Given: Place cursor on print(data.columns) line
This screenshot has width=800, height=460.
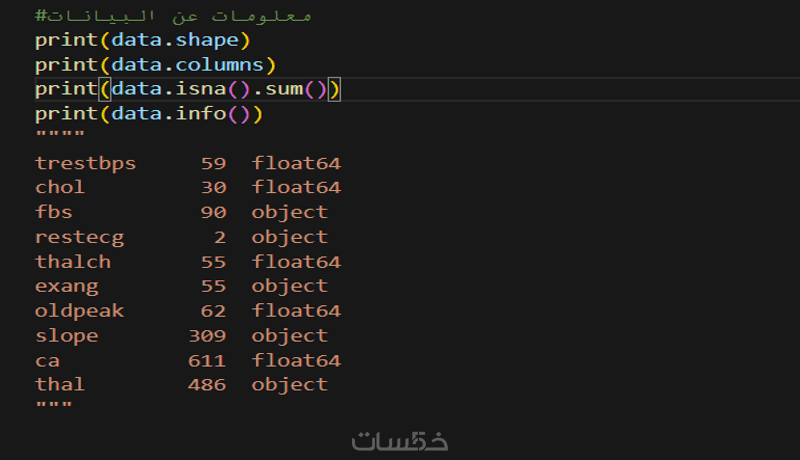Looking at the screenshot, I should pos(154,65).
